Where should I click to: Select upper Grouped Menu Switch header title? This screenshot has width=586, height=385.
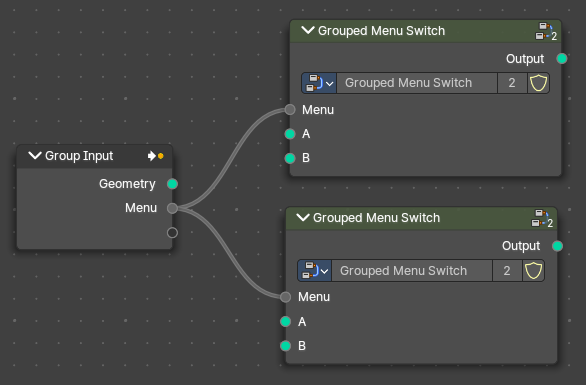[381, 31]
